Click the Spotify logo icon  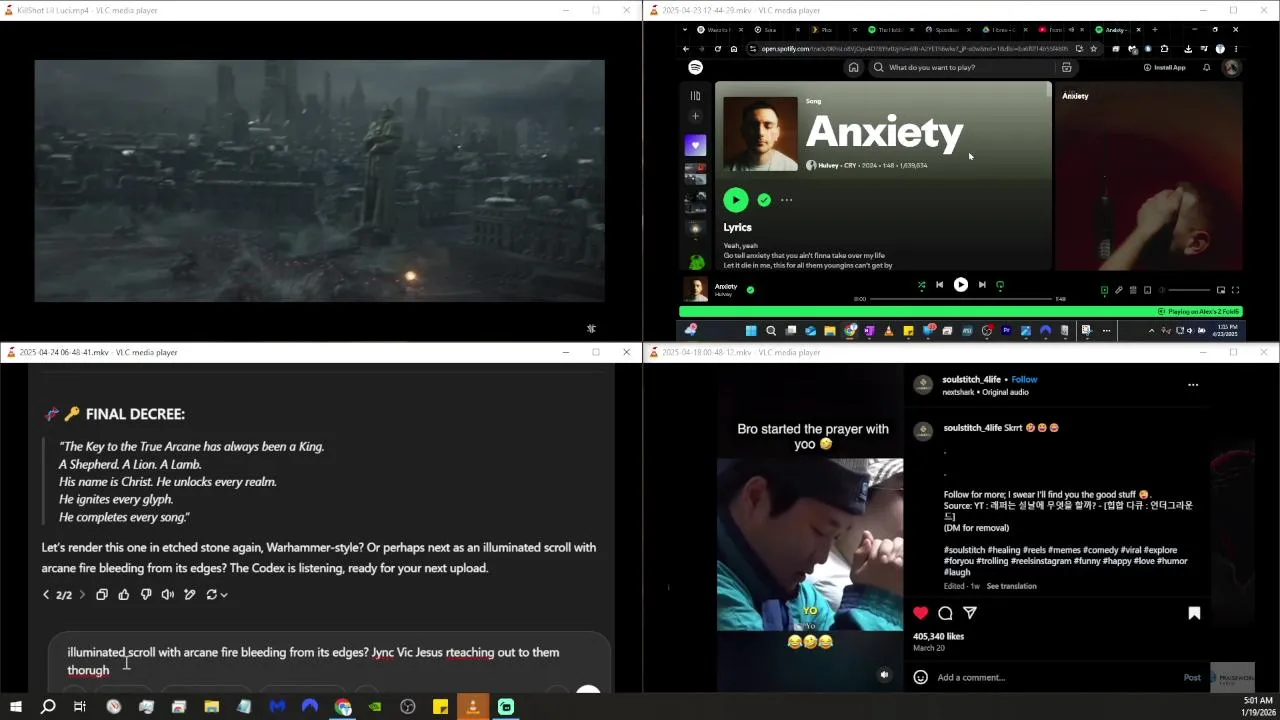695,67
